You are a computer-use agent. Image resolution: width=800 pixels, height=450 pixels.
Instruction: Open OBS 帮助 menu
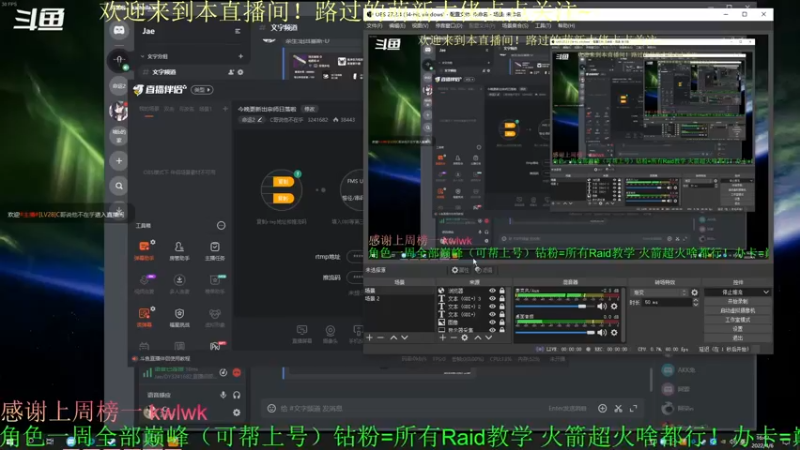coord(566,26)
